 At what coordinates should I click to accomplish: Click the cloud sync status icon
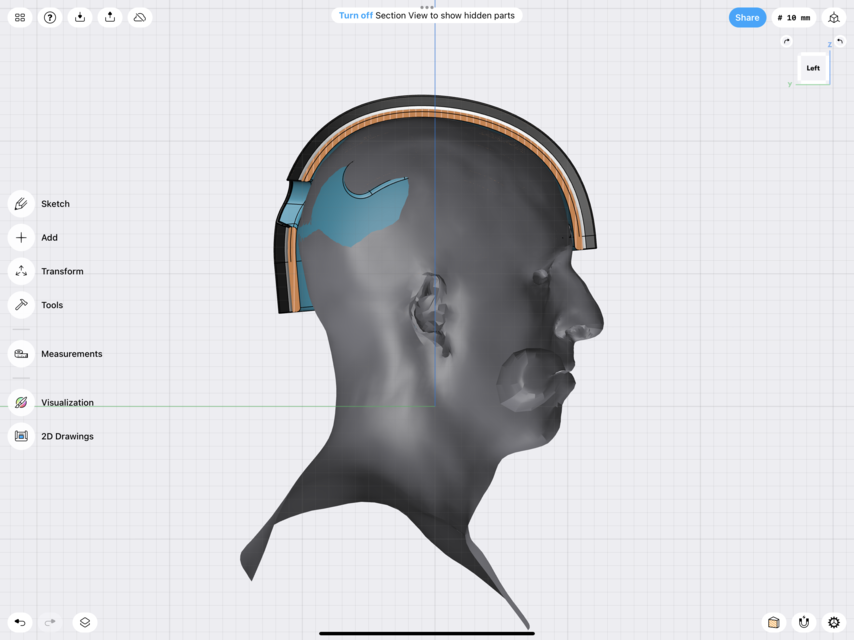pyautogui.click(x=139, y=17)
